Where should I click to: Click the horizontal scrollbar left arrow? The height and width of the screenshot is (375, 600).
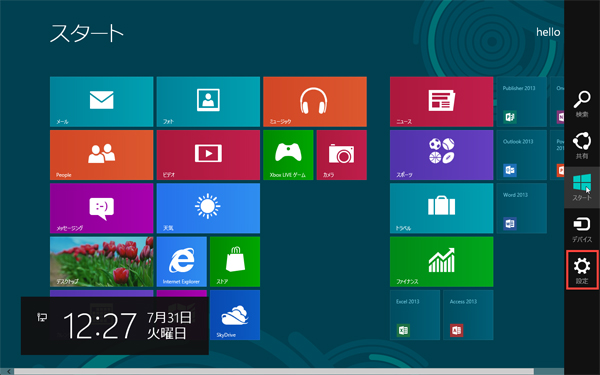(x=9, y=372)
